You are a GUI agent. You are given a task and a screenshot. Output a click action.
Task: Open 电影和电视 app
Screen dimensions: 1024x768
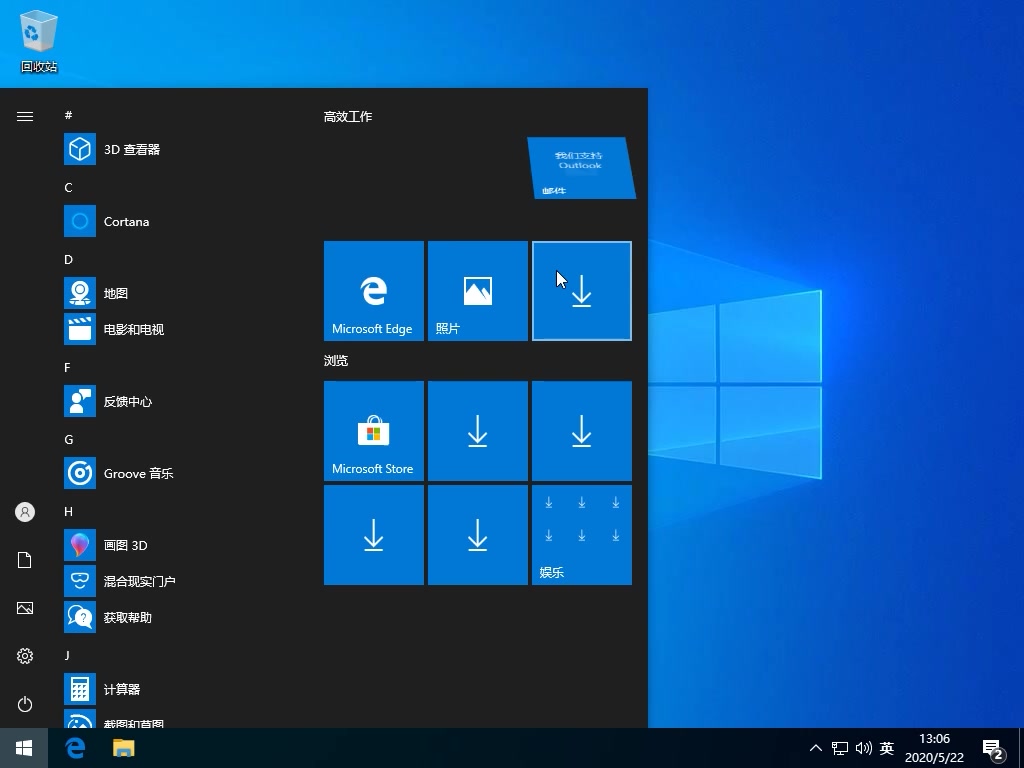(138, 329)
